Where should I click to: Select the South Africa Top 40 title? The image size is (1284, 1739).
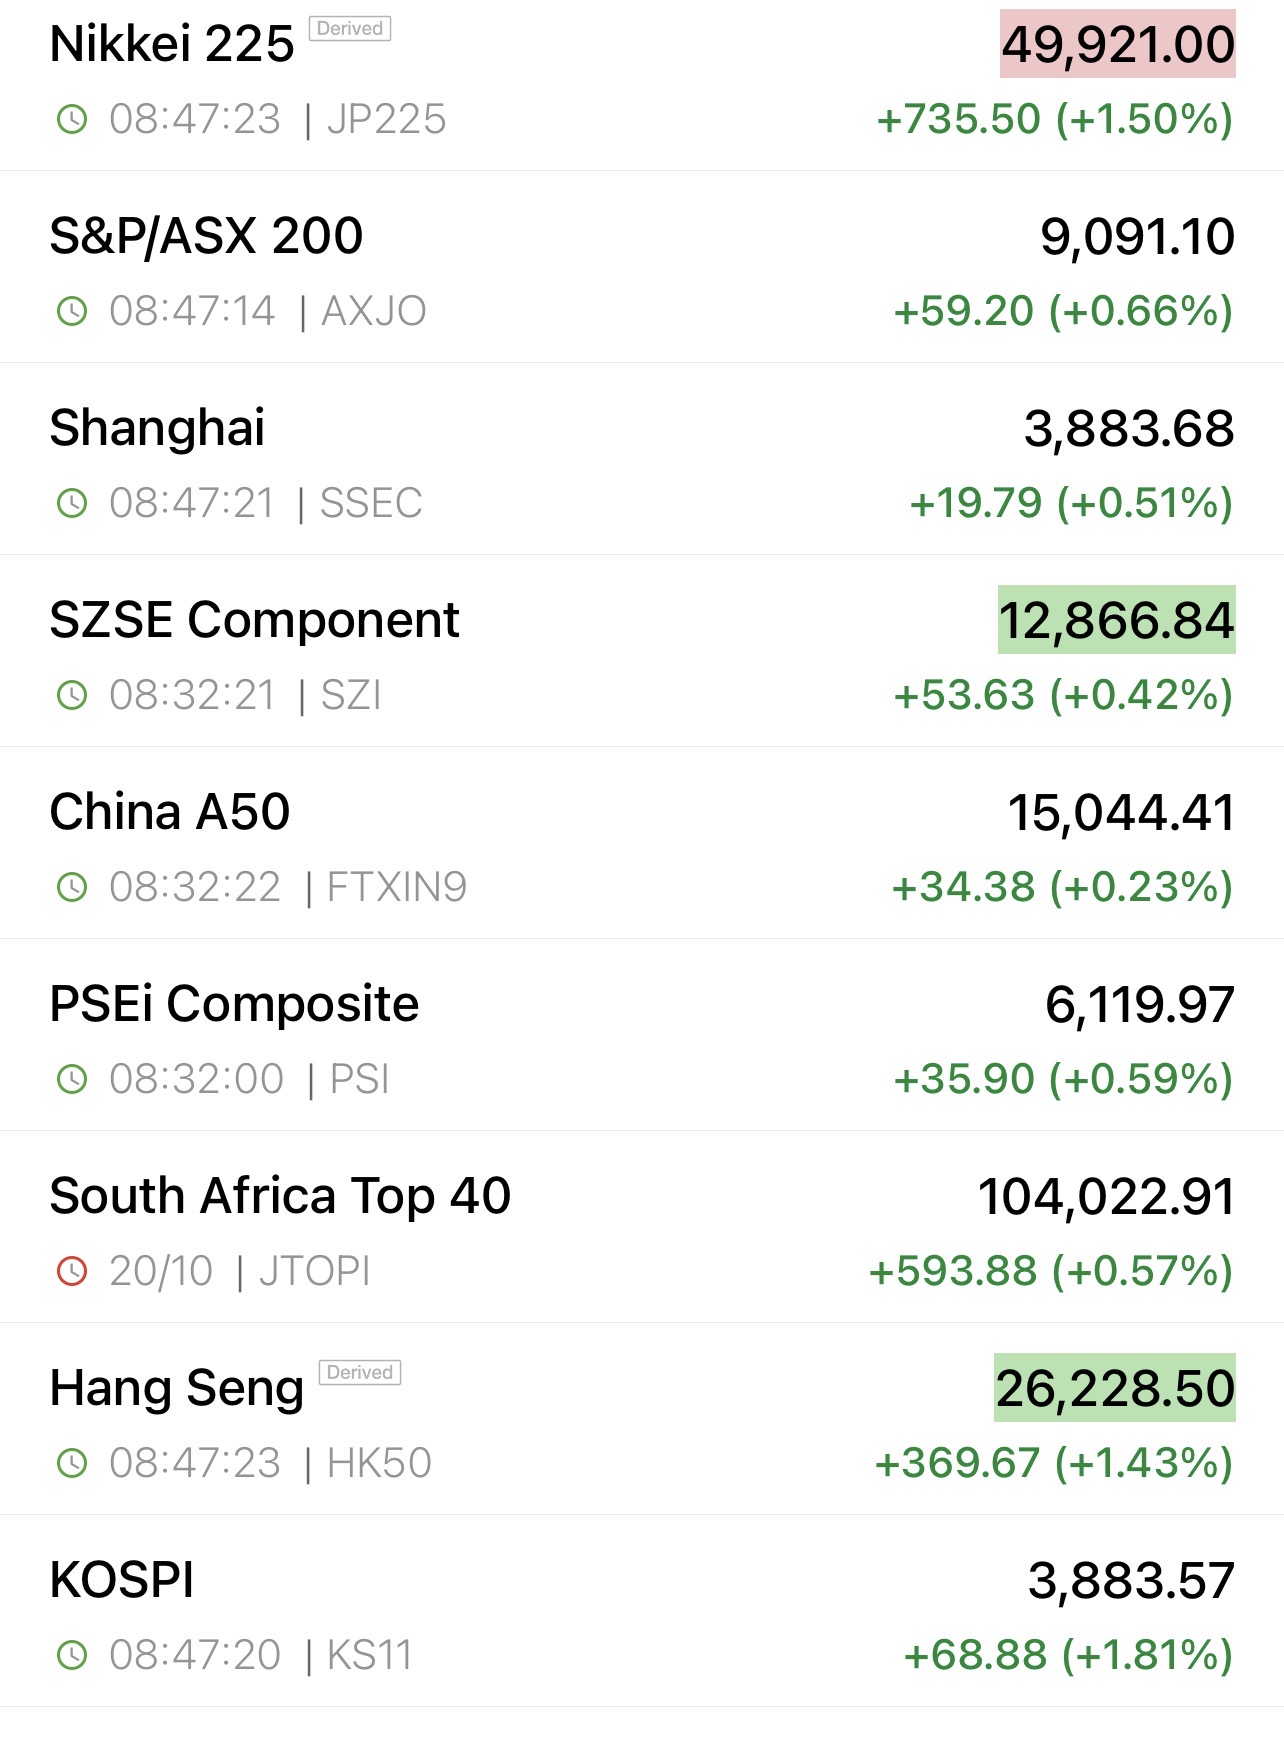[280, 1197]
